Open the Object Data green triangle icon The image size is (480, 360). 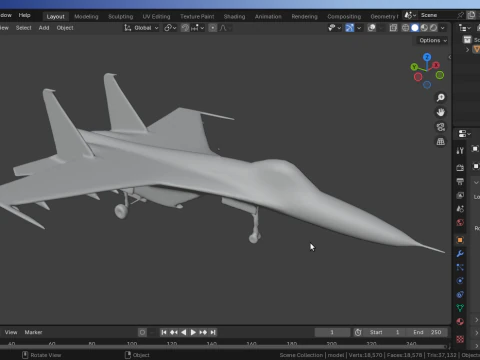click(x=460, y=308)
